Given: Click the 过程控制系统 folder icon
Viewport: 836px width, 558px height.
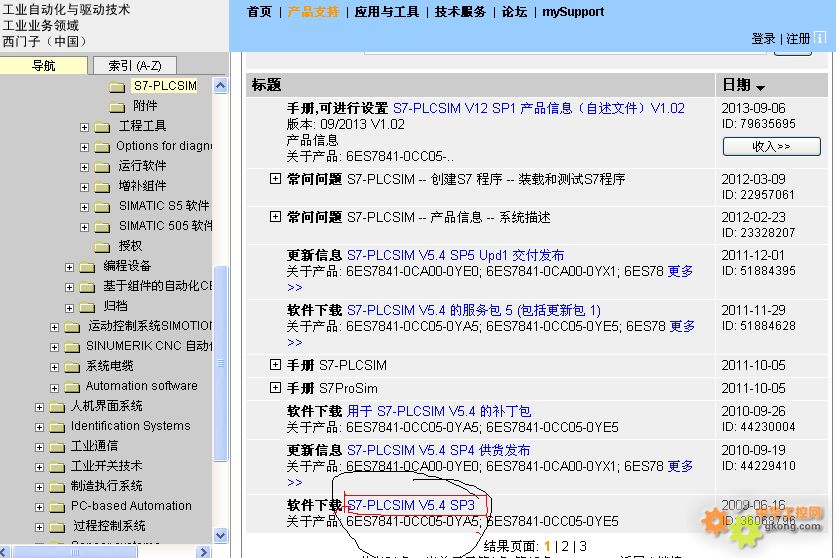Looking at the screenshot, I should [x=58, y=527].
